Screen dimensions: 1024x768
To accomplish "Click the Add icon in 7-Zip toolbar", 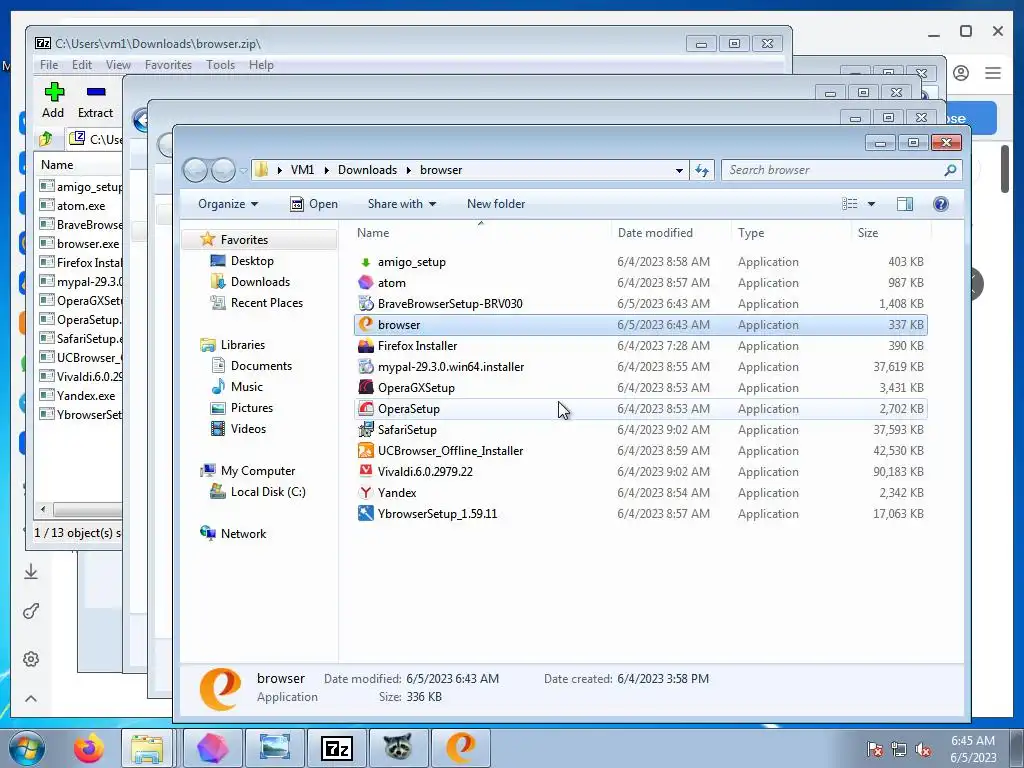I will (x=54, y=92).
